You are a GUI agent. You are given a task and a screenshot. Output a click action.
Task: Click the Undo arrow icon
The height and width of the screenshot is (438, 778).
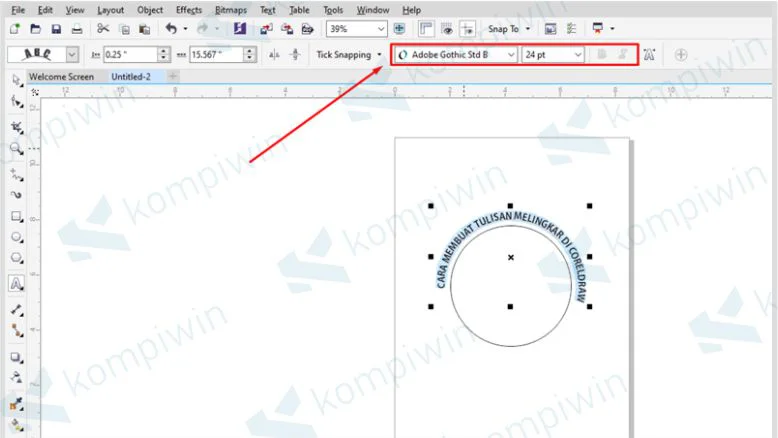click(171, 29)
